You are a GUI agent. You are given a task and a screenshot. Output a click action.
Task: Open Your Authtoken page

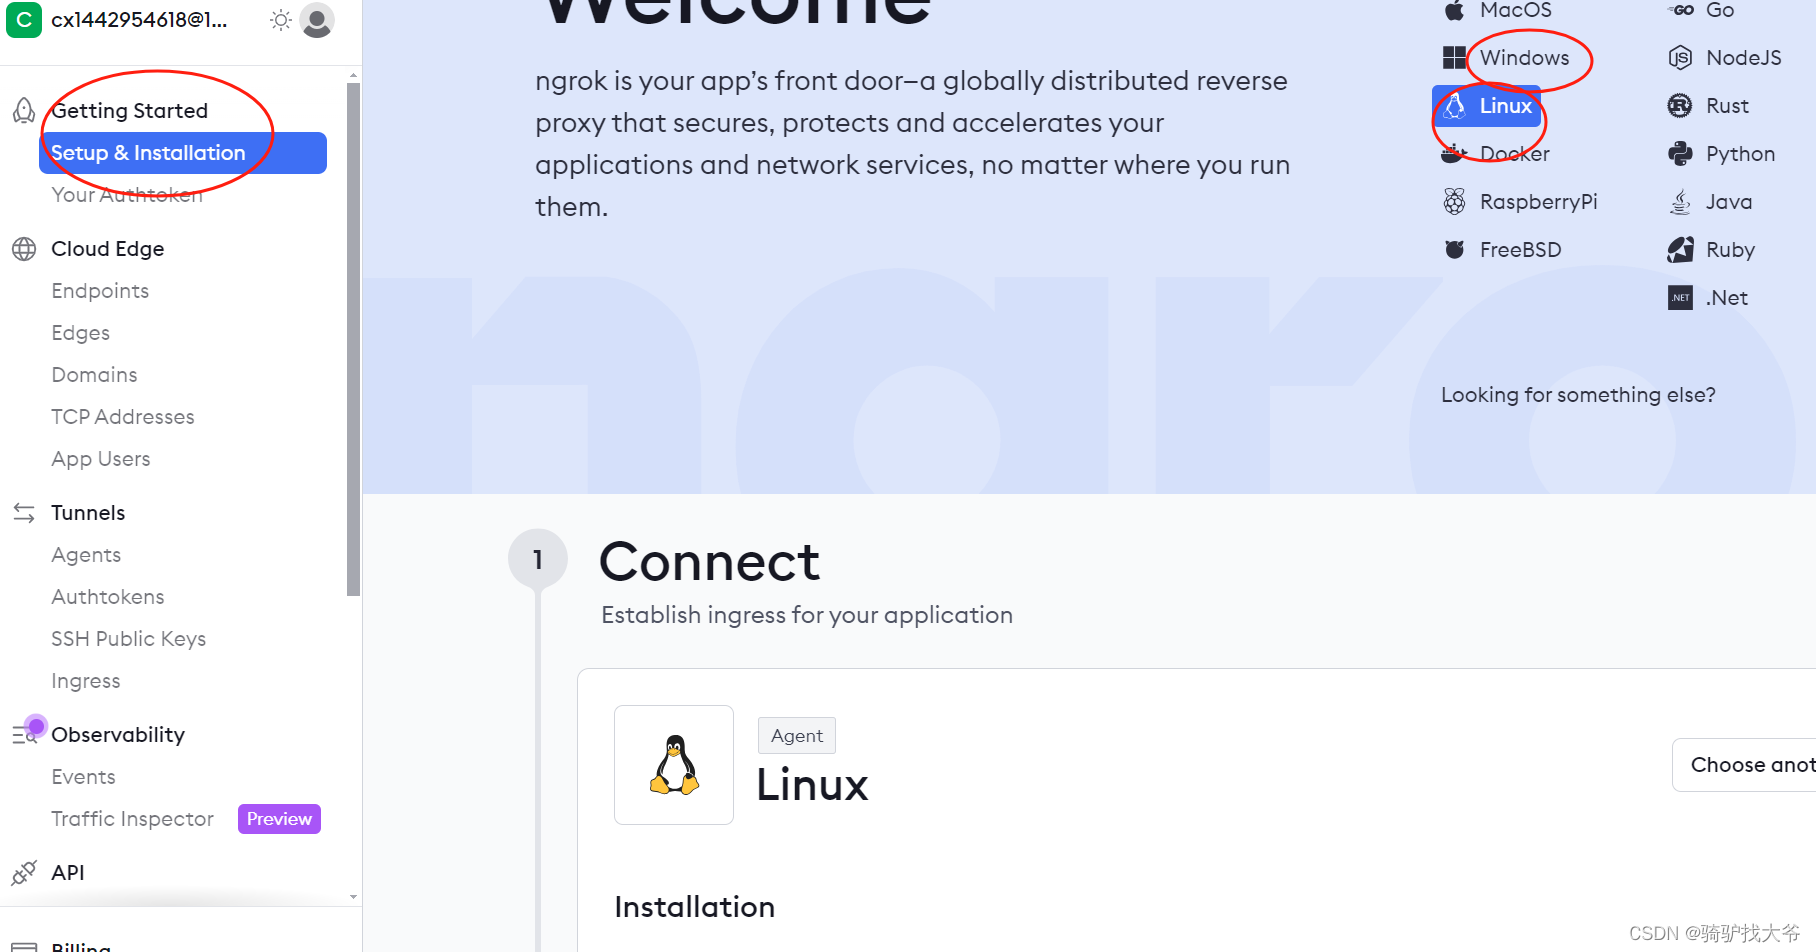coord(127,195)
